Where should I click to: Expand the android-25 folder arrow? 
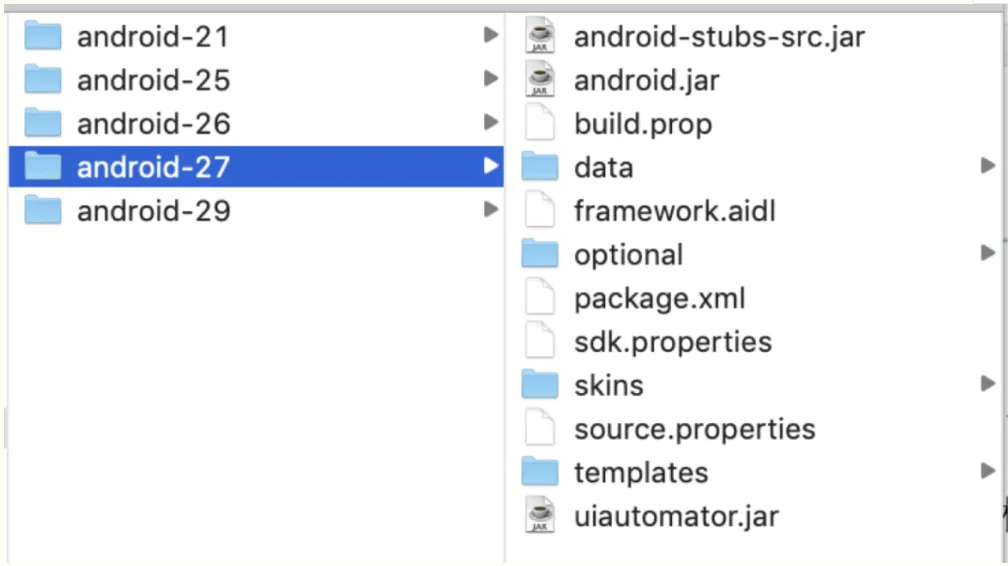coord(490,78)
